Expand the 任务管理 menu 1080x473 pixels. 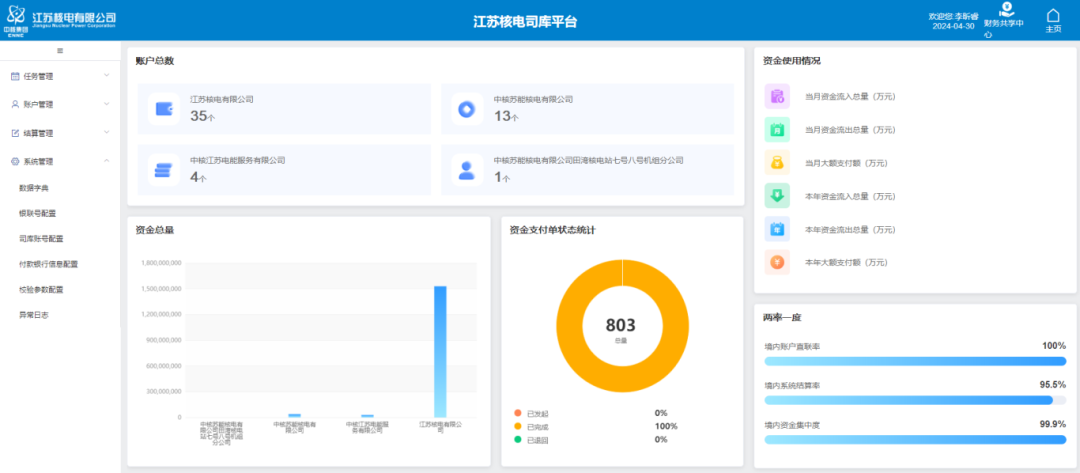[60, 76]
